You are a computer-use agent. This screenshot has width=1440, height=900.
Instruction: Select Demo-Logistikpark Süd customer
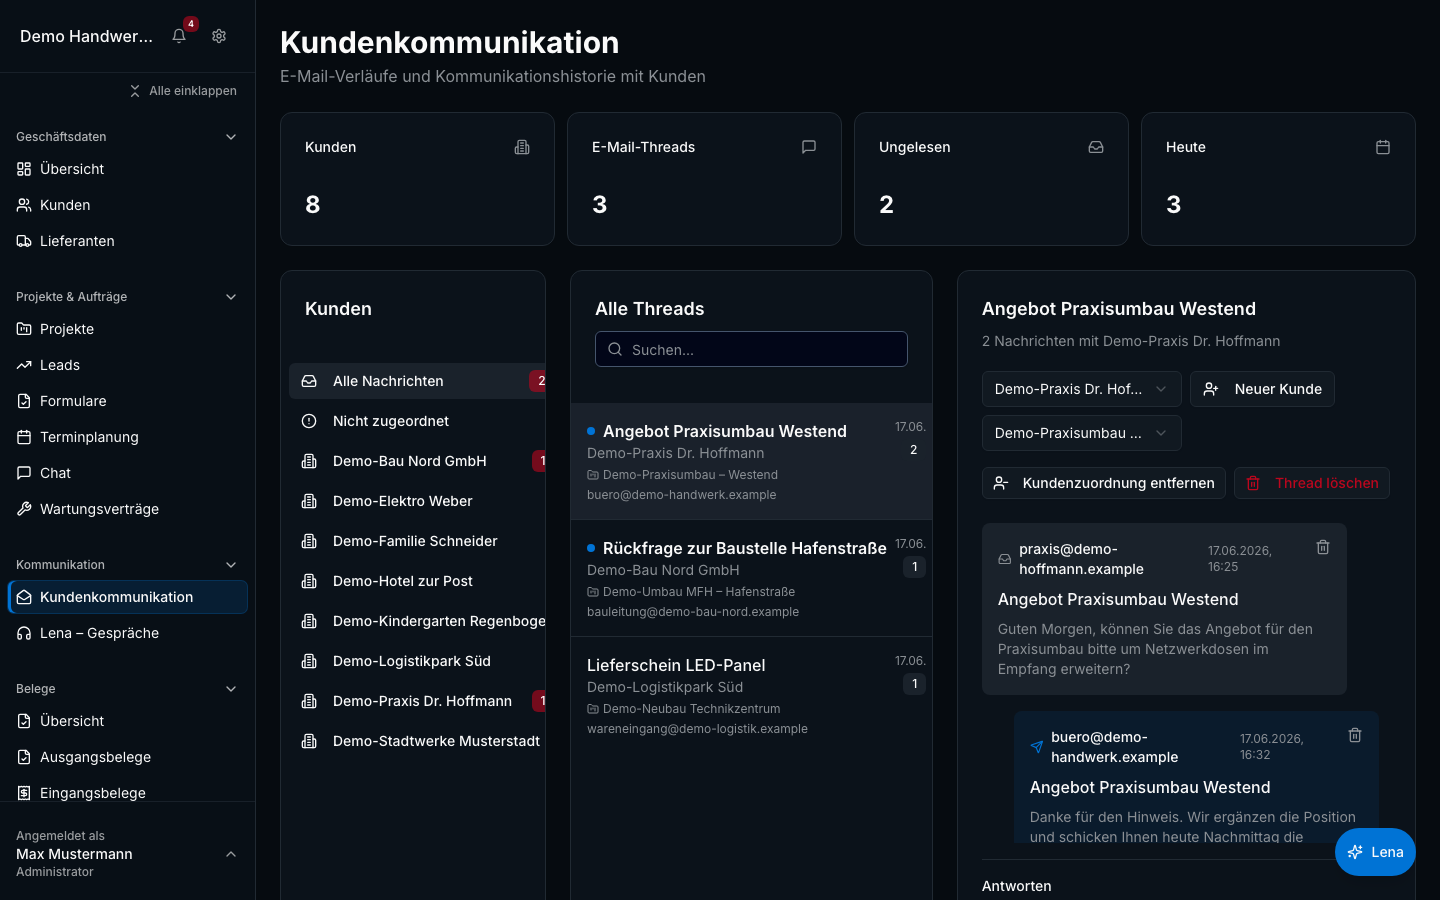click(417, 661)
